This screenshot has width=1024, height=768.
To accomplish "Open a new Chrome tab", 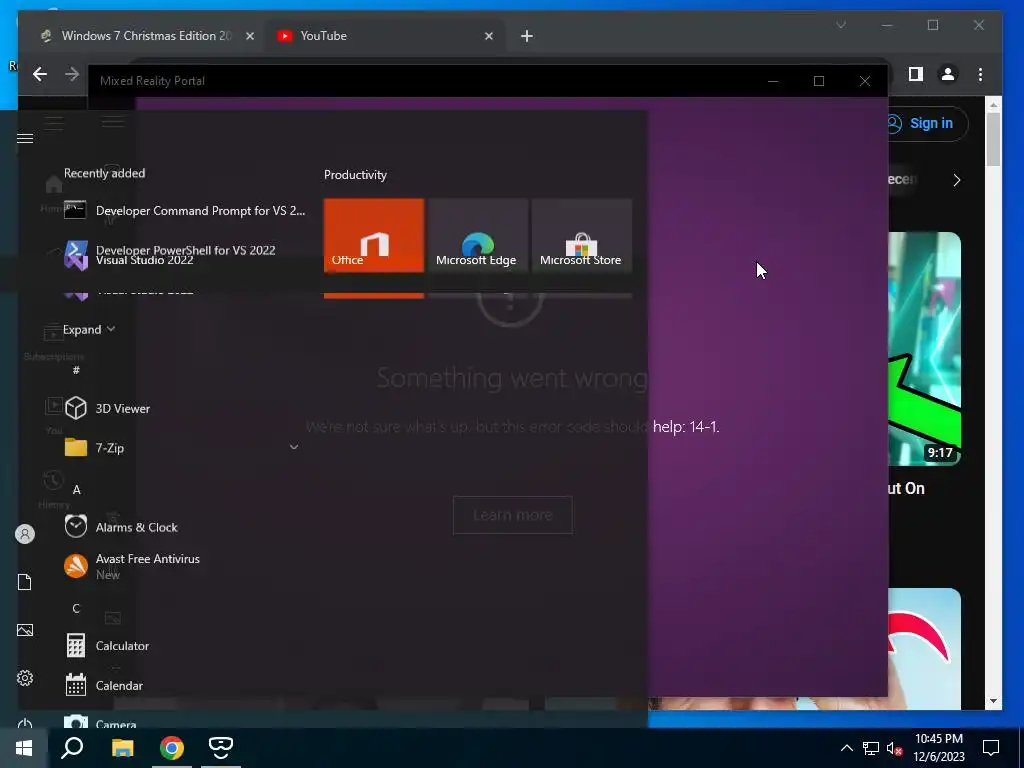I will (x=527, y=36).
